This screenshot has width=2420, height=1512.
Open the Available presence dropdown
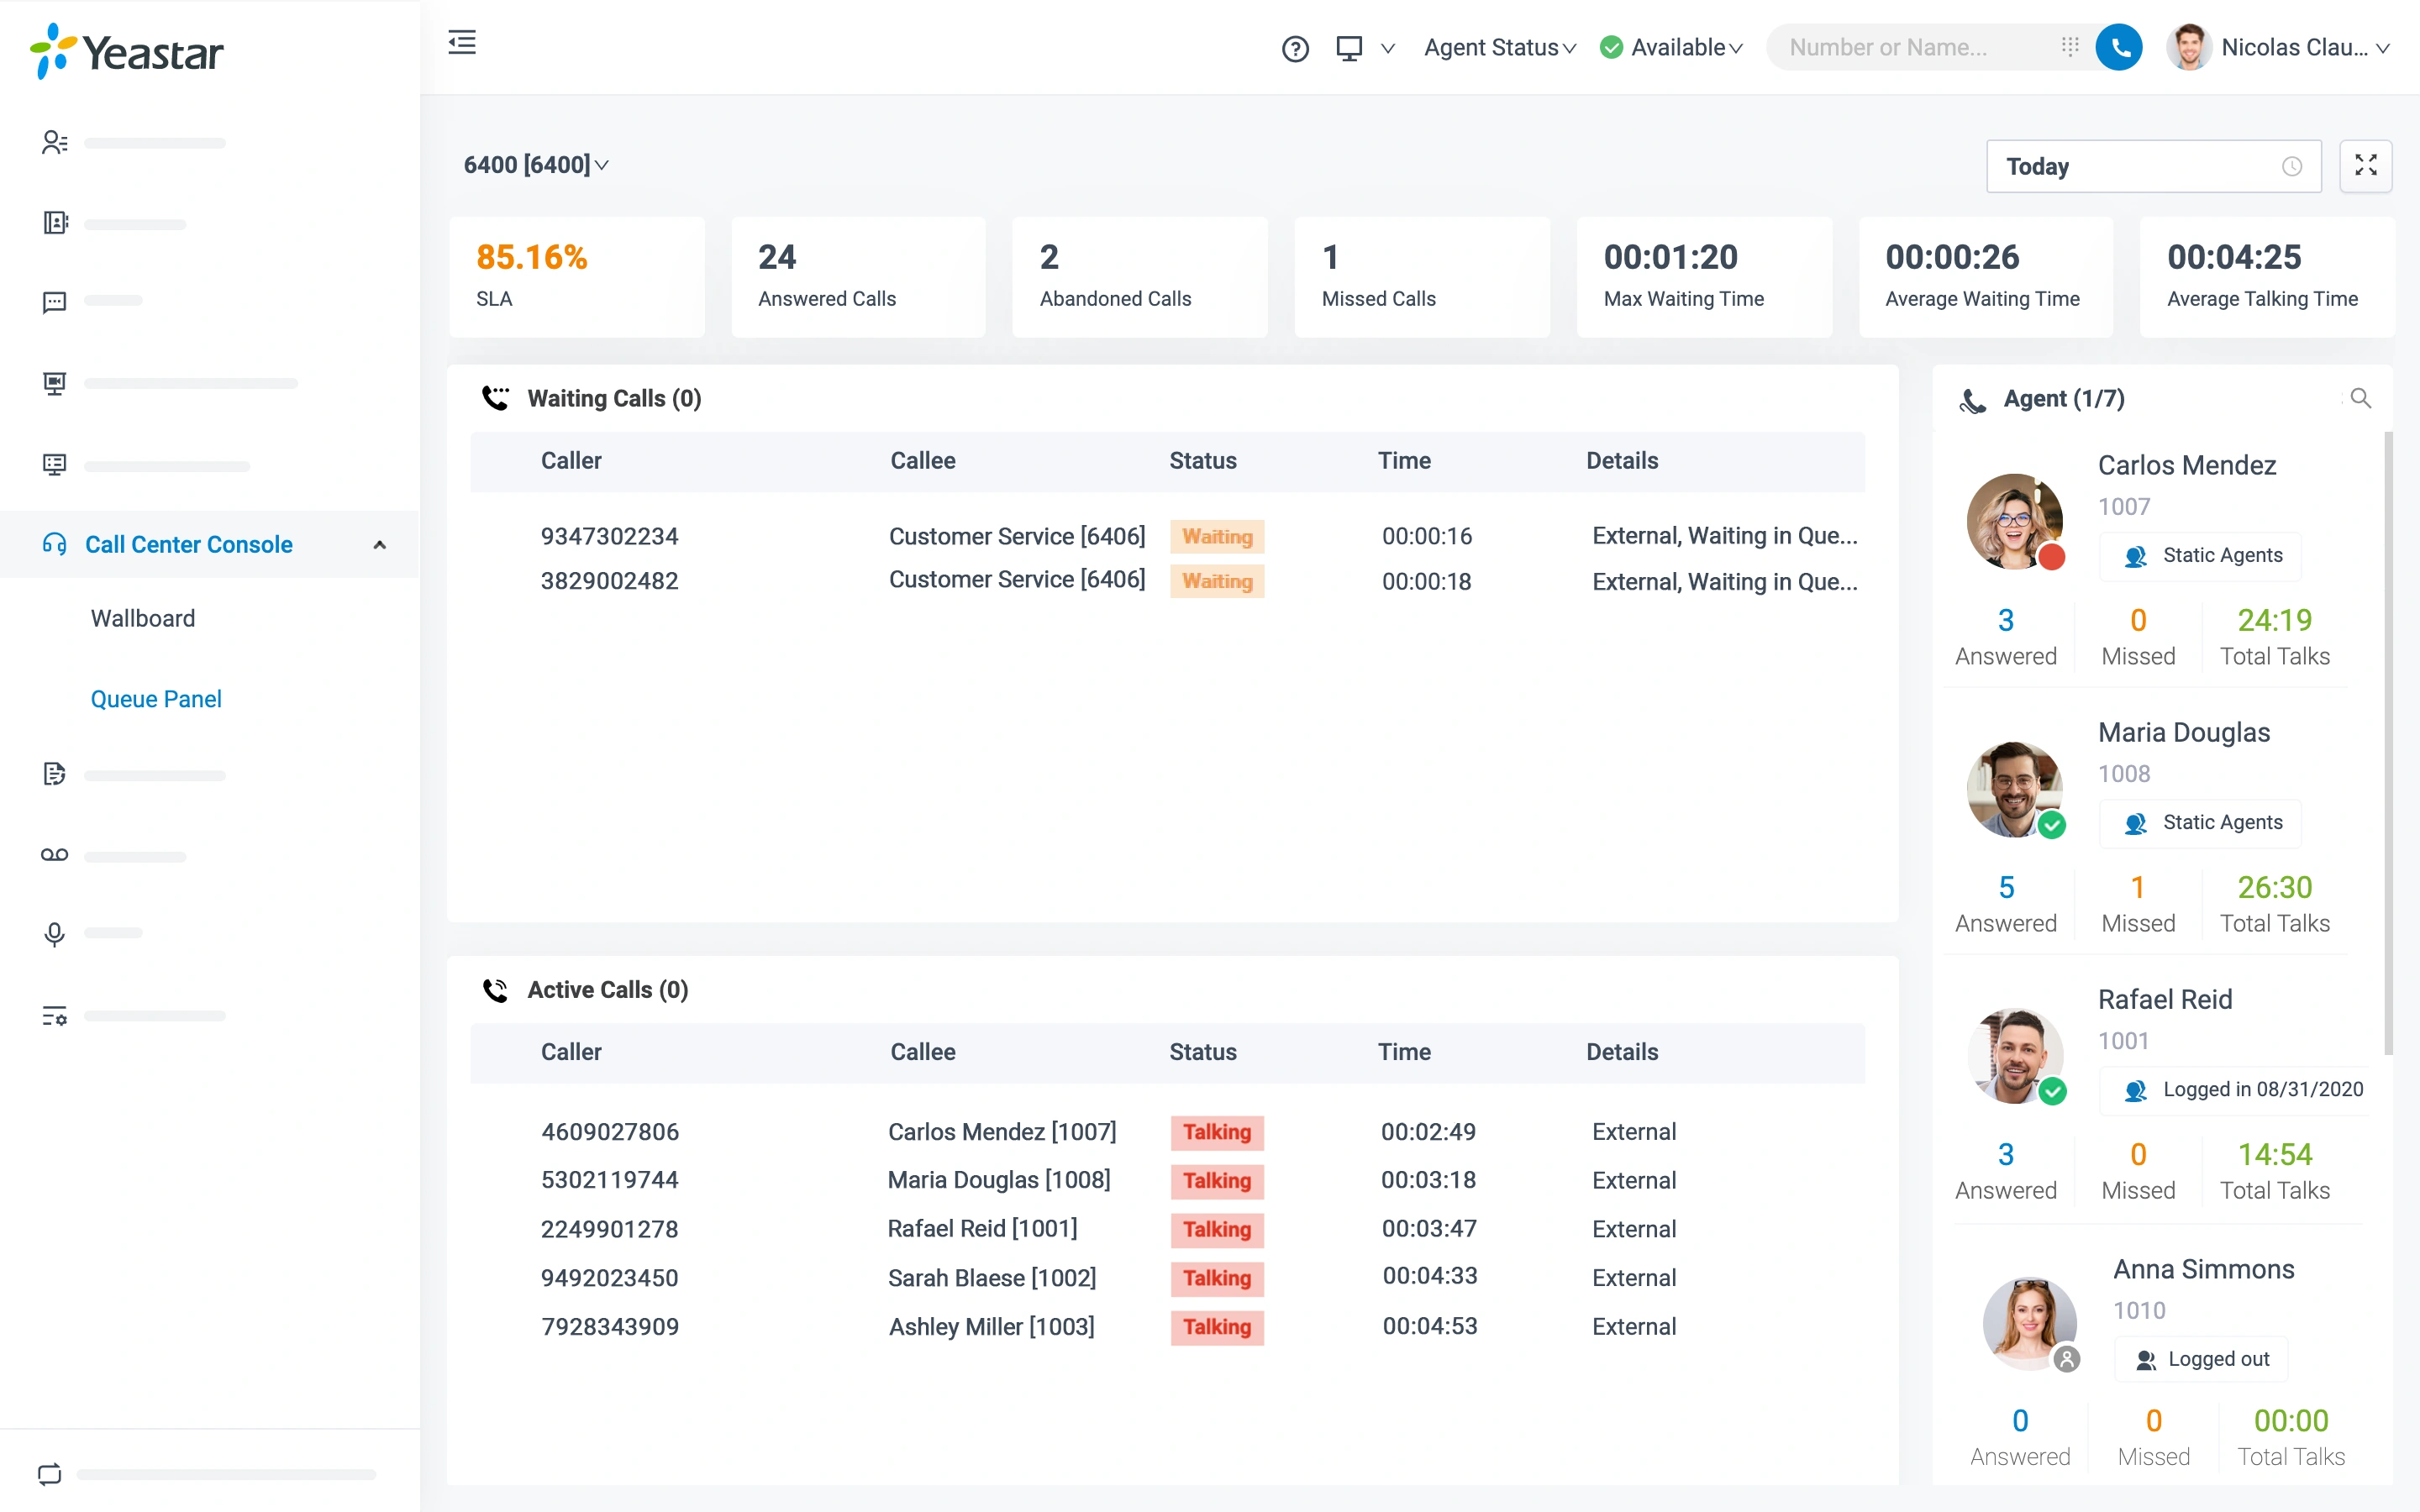pos(1672,47)
